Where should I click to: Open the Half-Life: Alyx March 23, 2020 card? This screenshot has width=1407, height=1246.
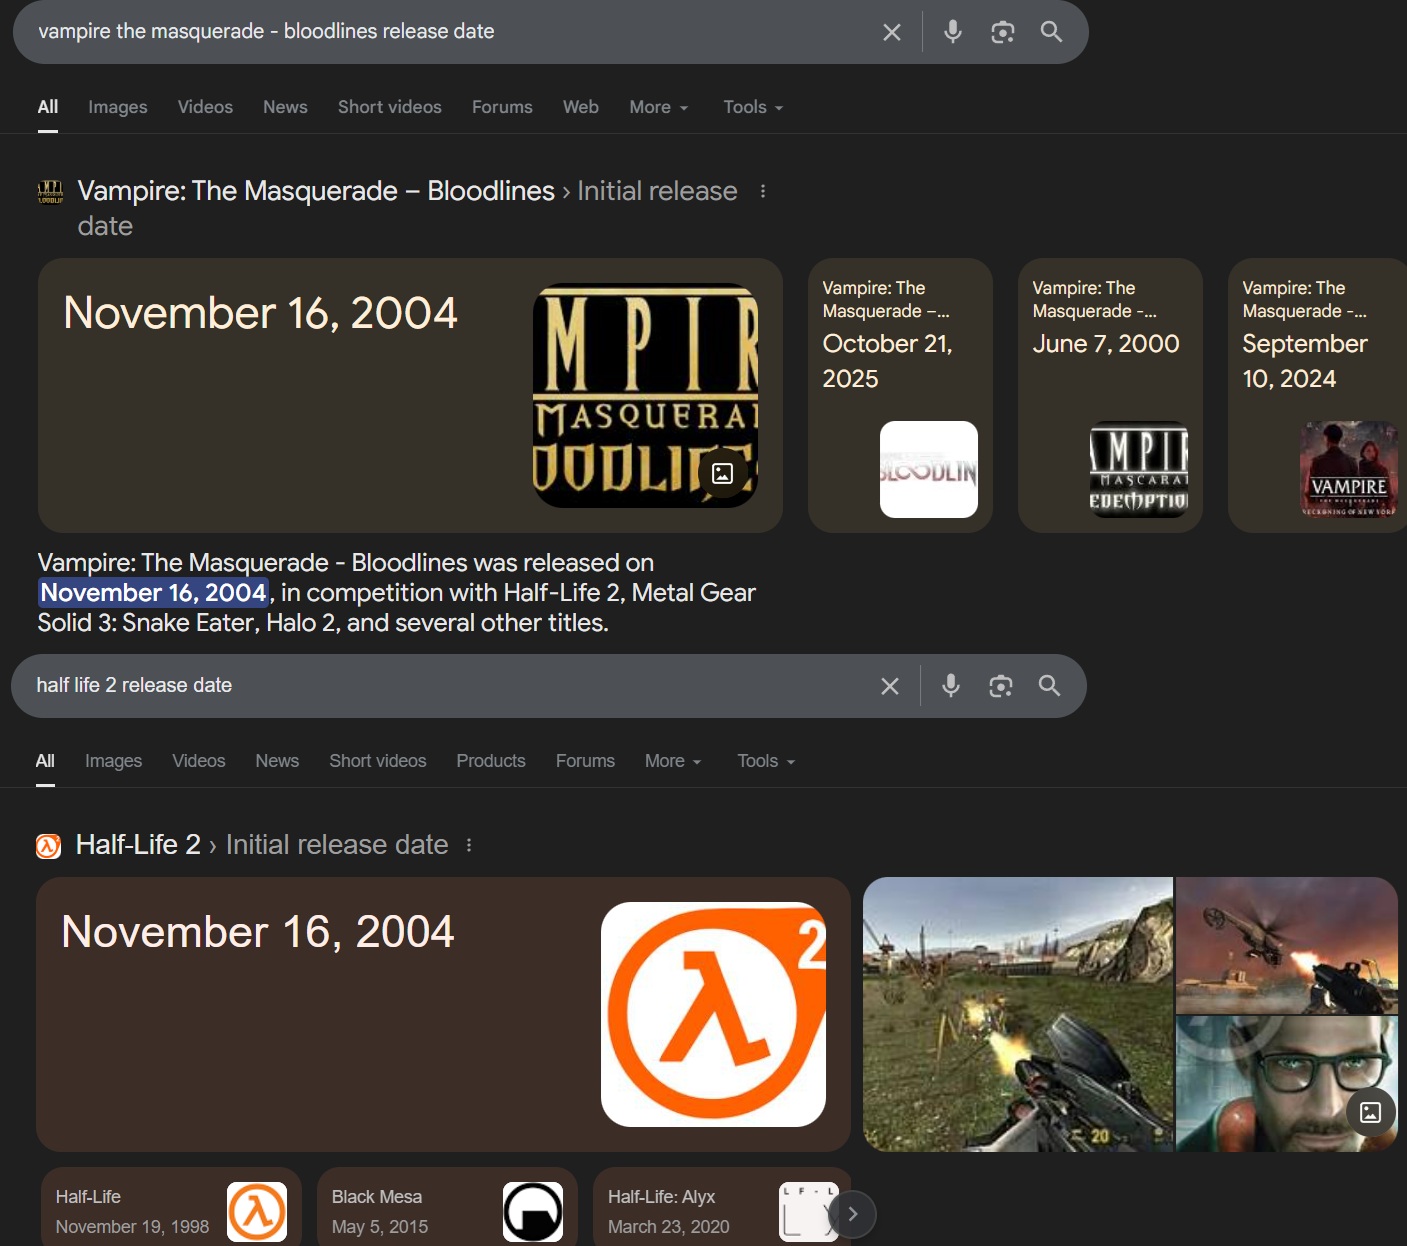pyautogui.click(x=722, y=1207)
